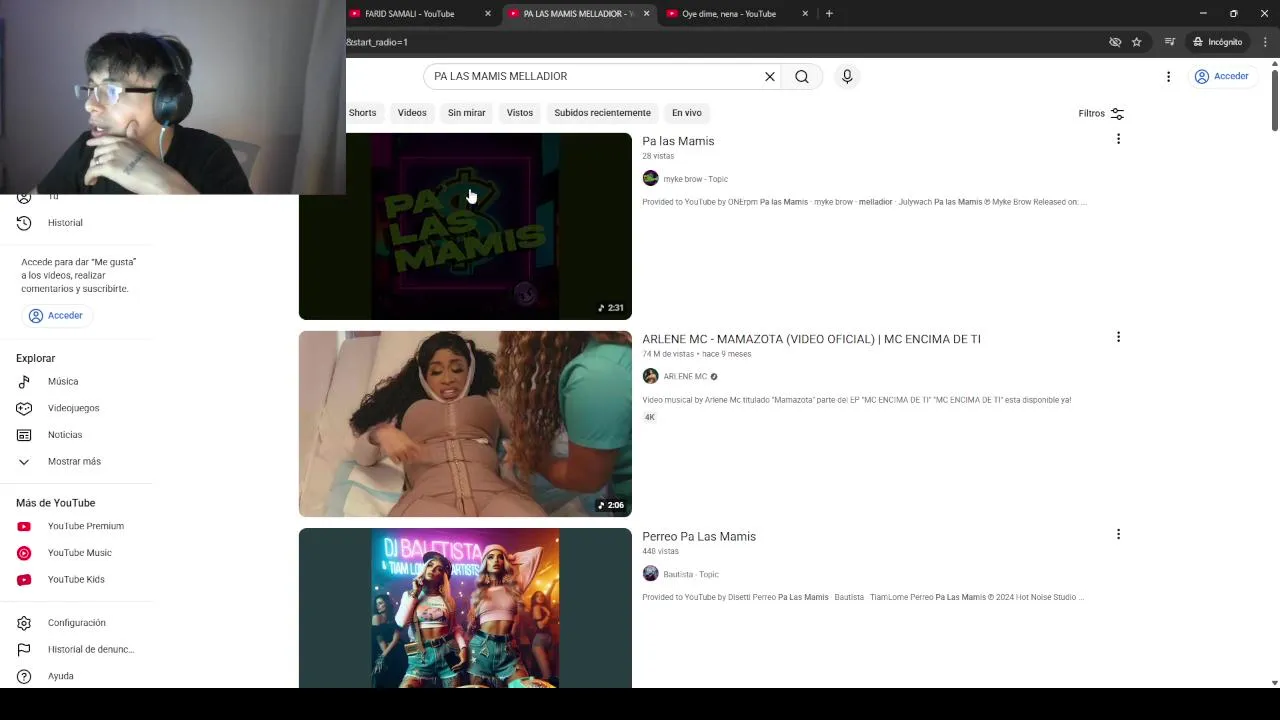Open the Filtros panel
This screenshot has width=1280, height=720.
(x=1101, y=114)
